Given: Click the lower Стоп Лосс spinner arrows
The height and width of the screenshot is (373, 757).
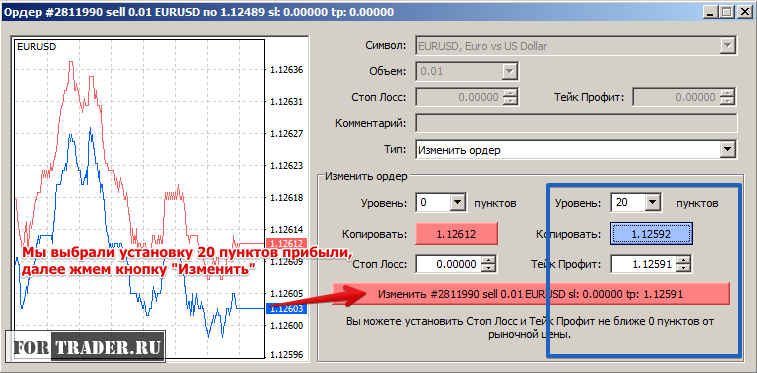Looking at the screenshot, I should click(489, 264).
